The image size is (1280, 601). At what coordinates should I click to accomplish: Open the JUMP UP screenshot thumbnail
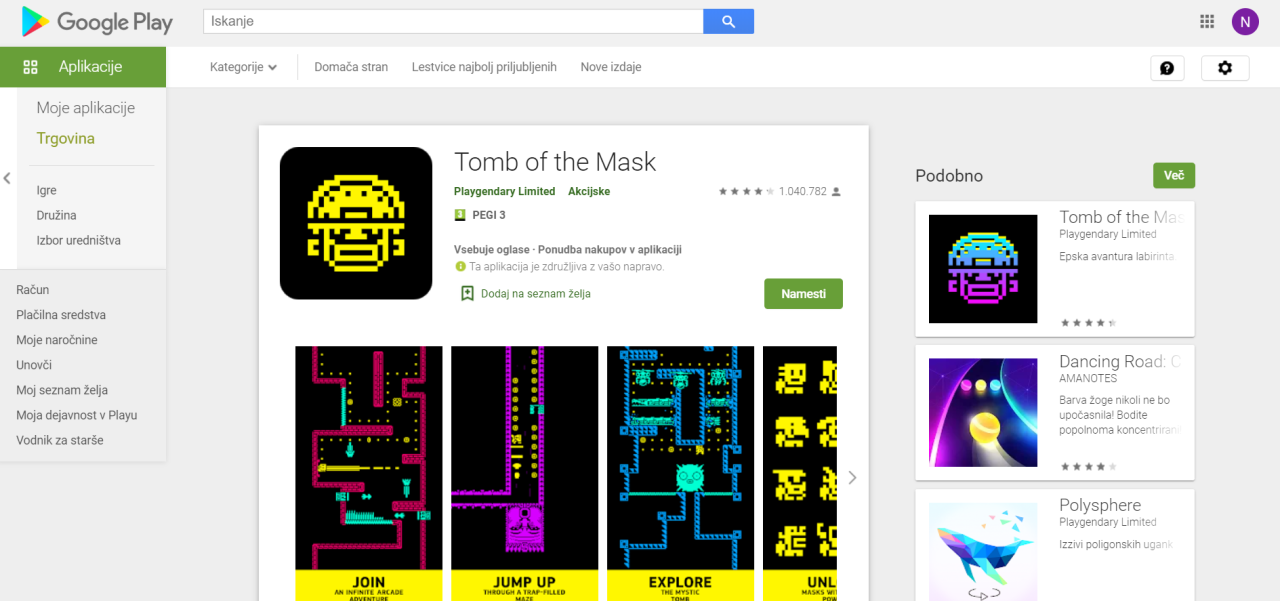click(524, 474)
